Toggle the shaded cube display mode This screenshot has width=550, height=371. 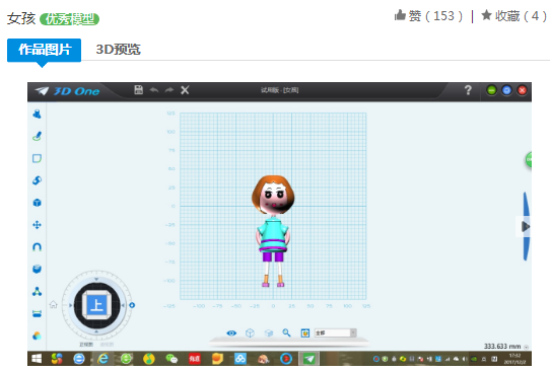(269, 333)
